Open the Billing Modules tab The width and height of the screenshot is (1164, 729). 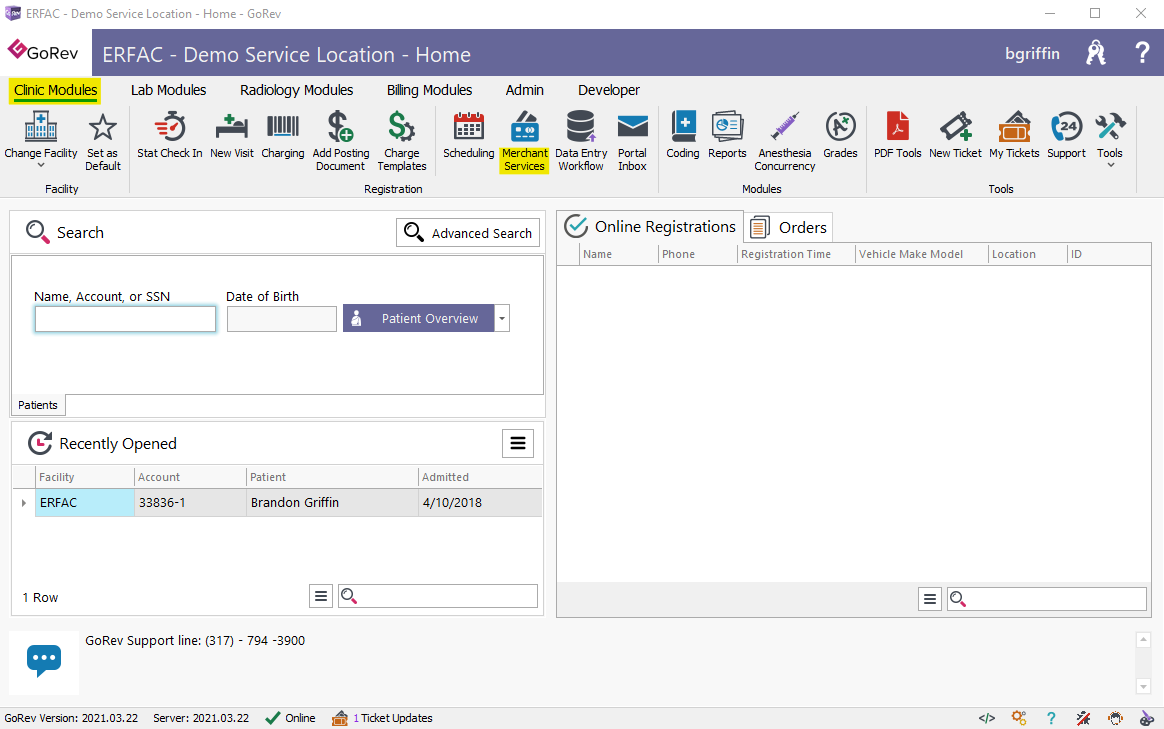(429, 90)
